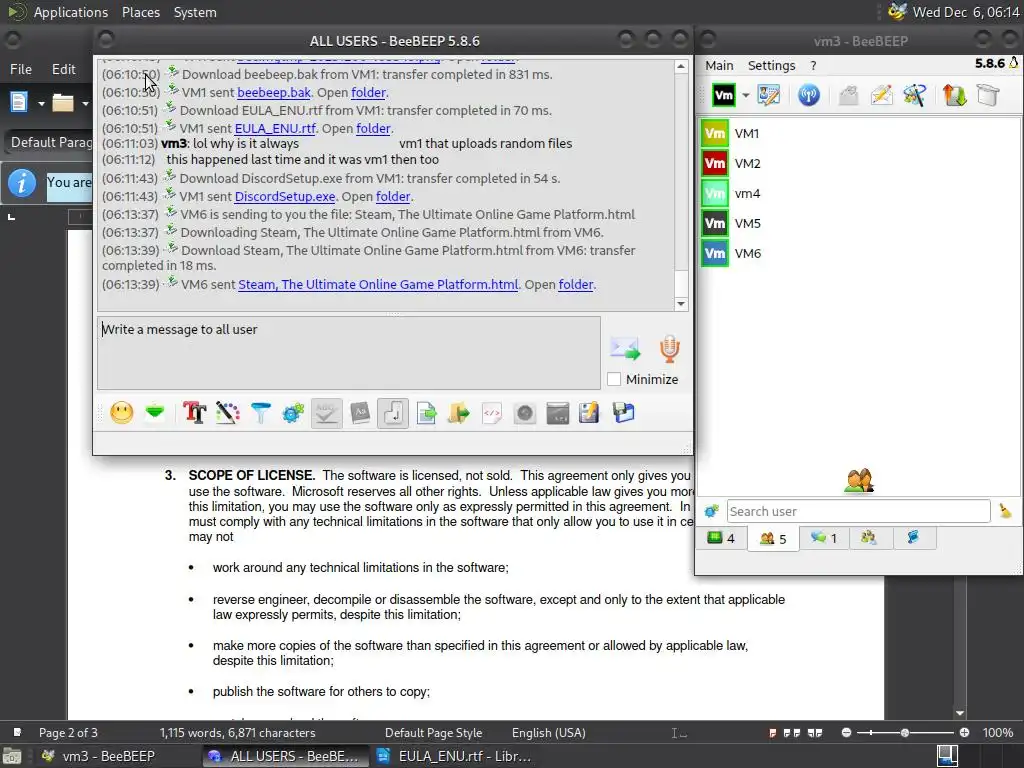
Task: Toggle spell checking ABC icon
Action: [x=327, y=413]
